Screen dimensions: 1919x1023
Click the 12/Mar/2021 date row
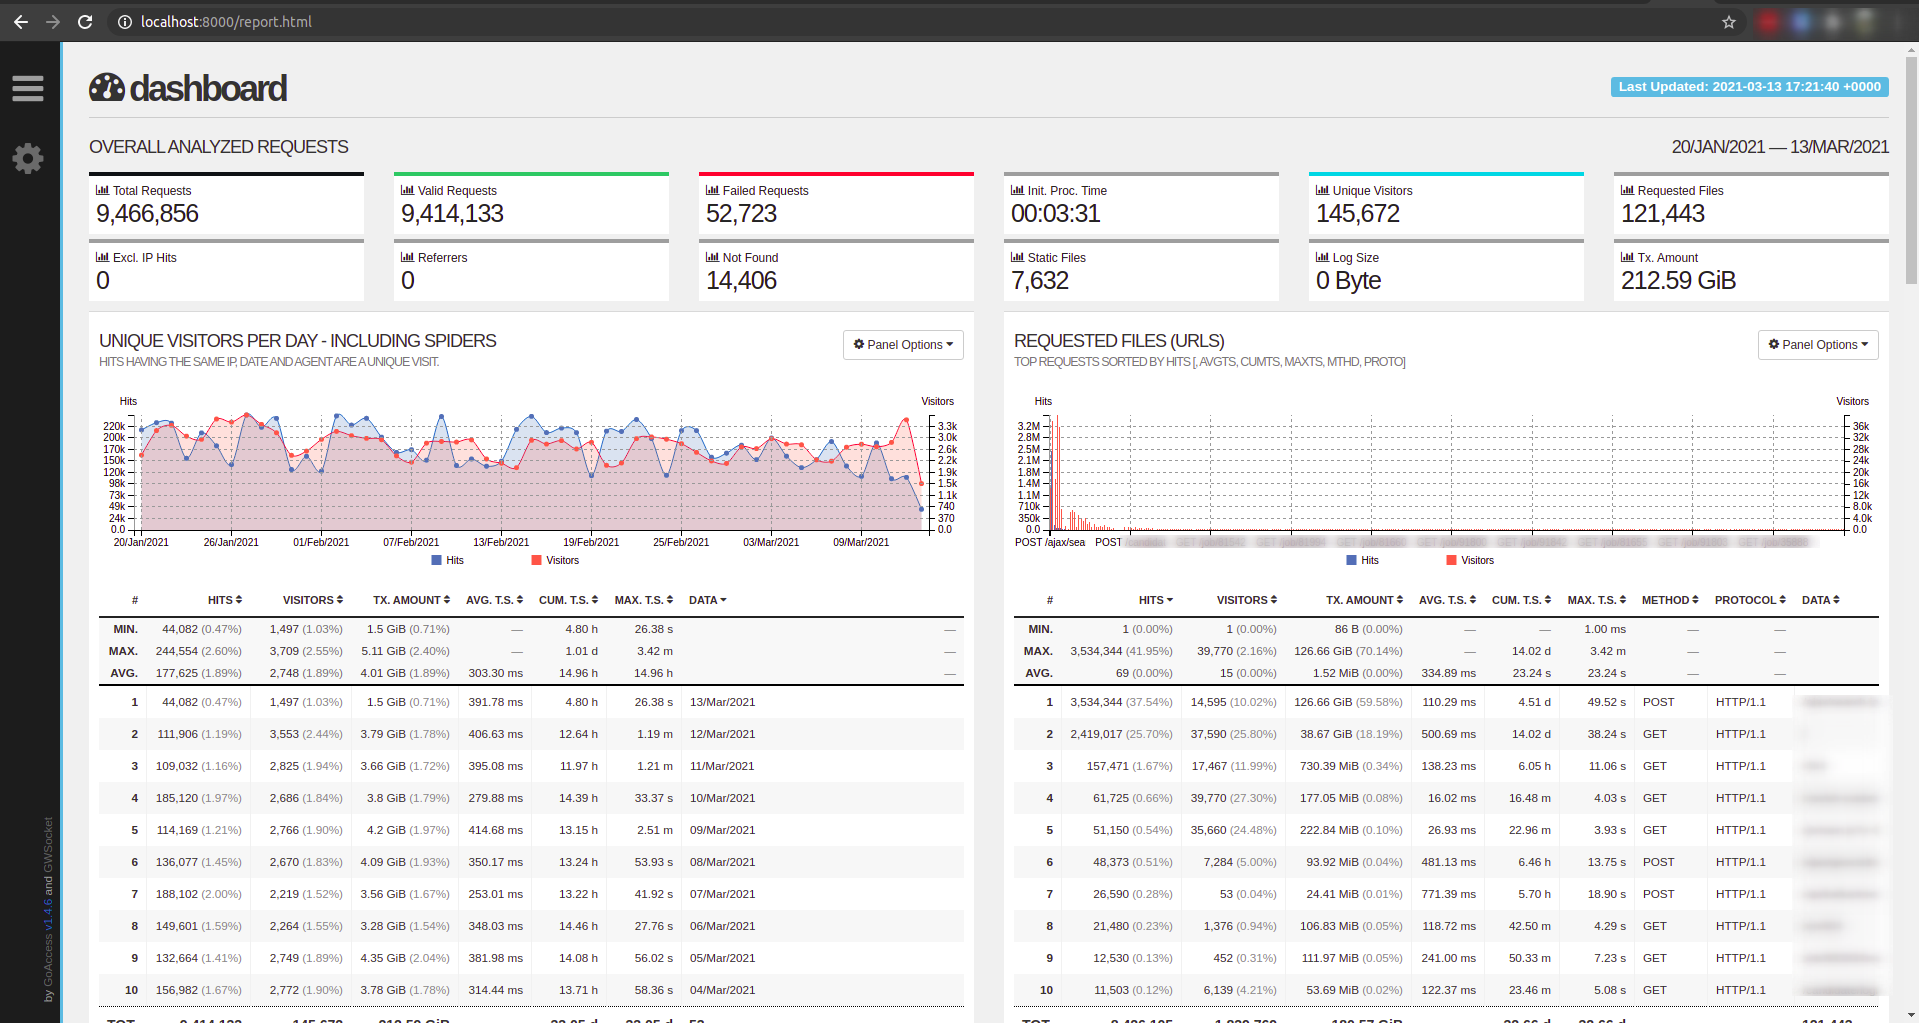coord(531,734)
